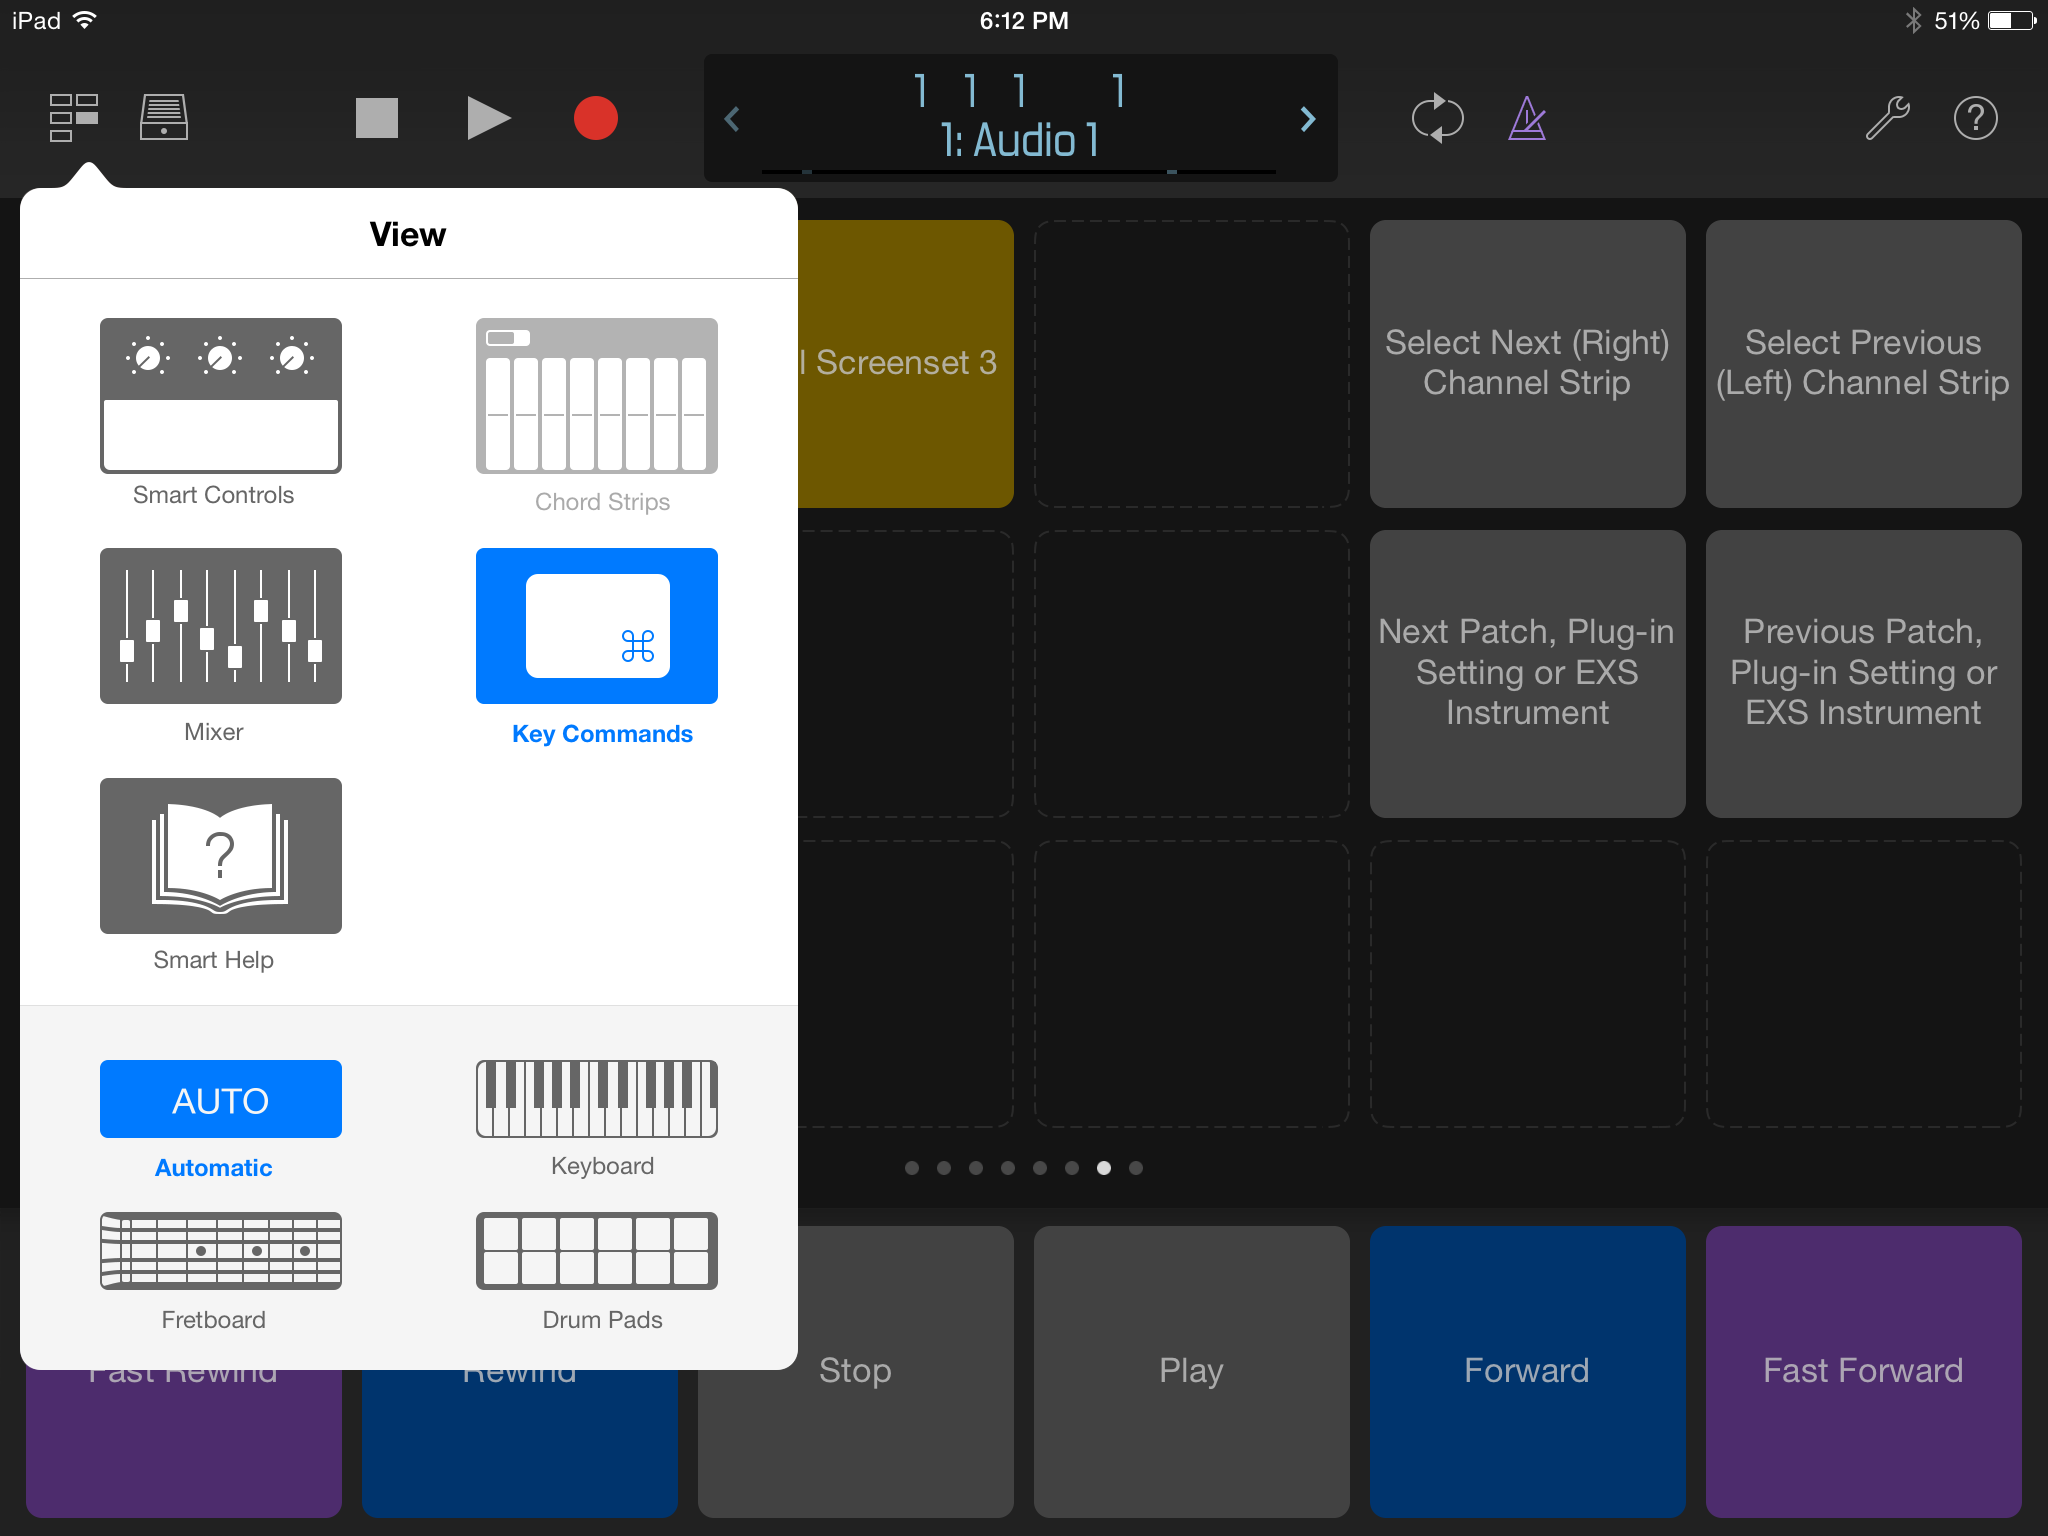Open the Library browser icon

pos(163,117)
